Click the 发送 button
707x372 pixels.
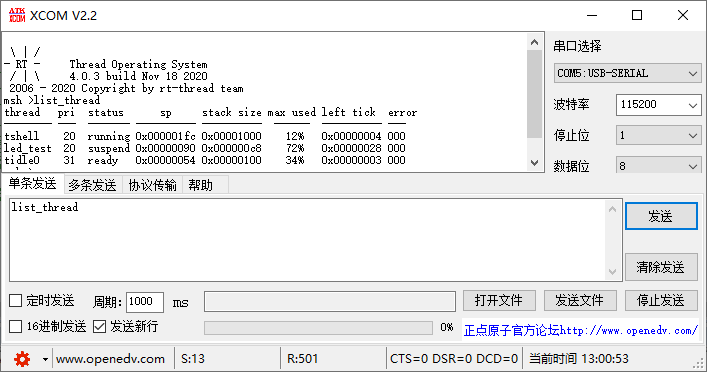(661, 216)
